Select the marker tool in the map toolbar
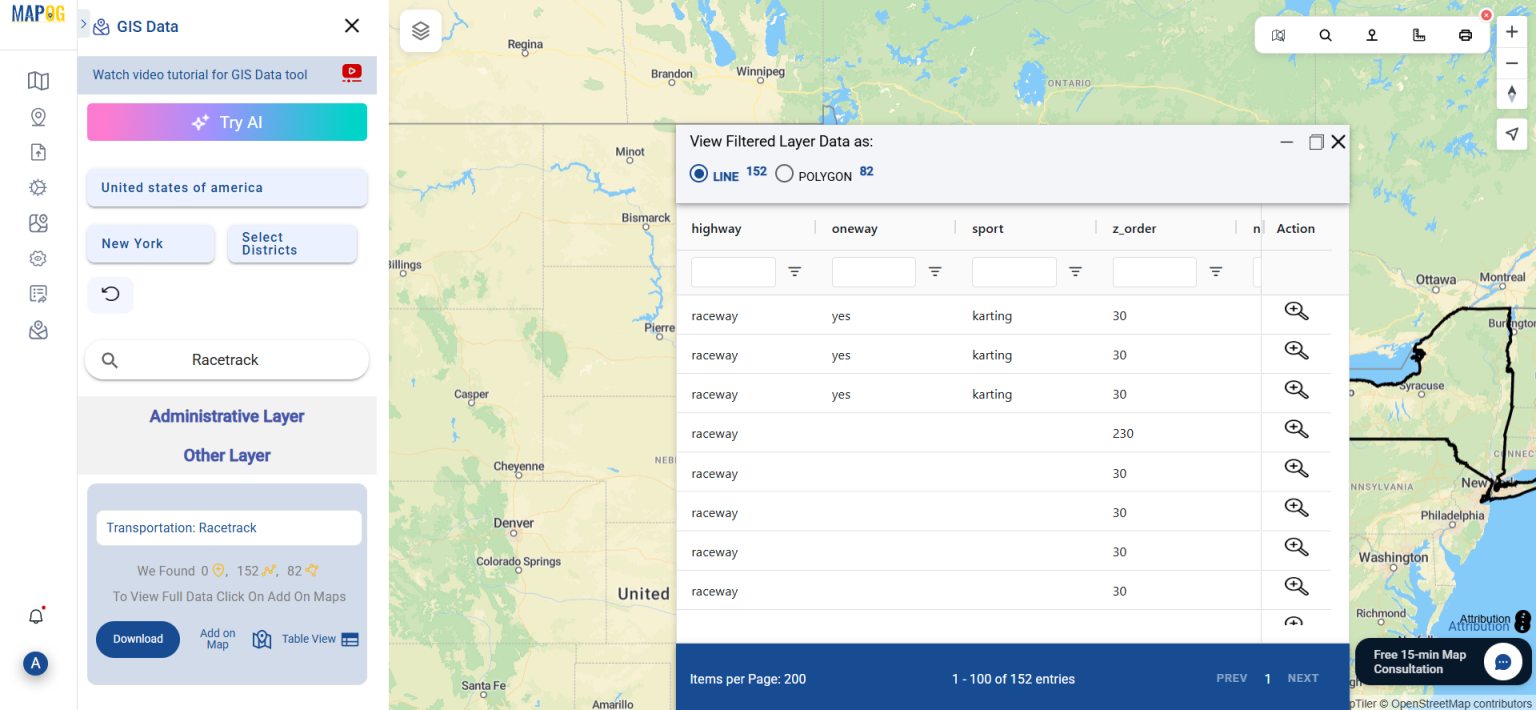The image size is (1536, 710). [1371, 34]
